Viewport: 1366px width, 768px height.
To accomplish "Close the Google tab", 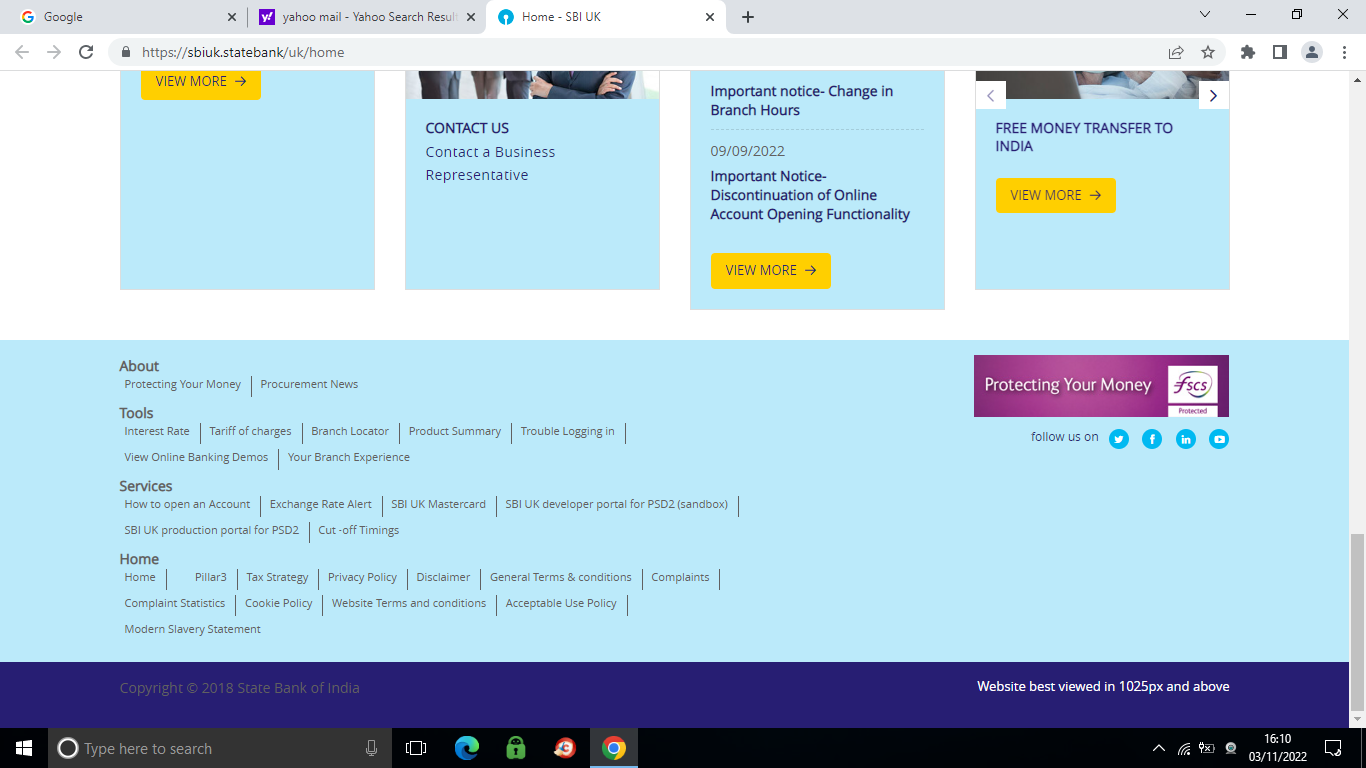I will [232, 17].
